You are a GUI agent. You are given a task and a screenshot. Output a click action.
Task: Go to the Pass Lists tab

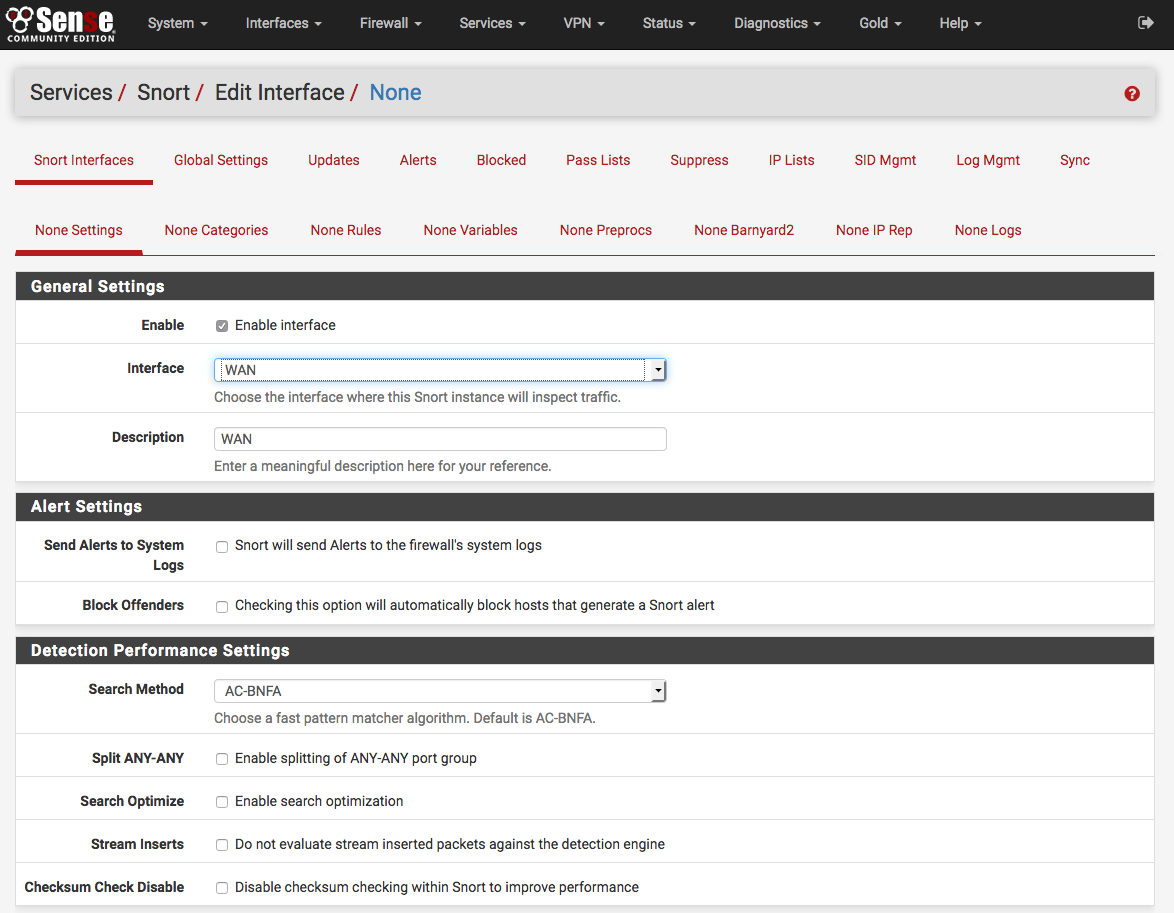pos(598,160)
